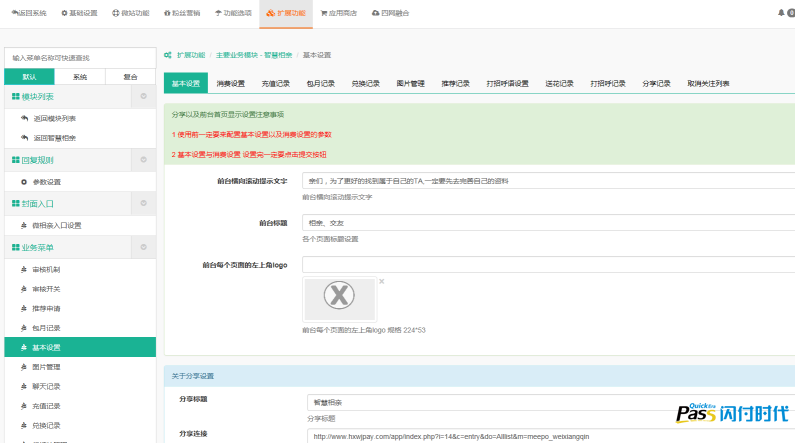Remove the logo image with the small x
This screenshot has height=443, width=795.
point(382,281)
